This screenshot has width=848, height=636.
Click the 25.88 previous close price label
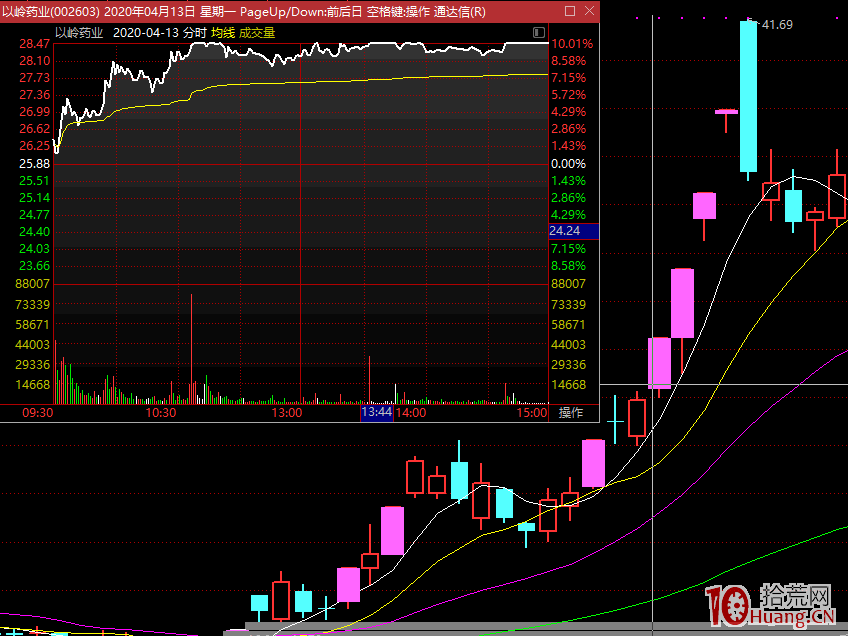tap(34, 163)
